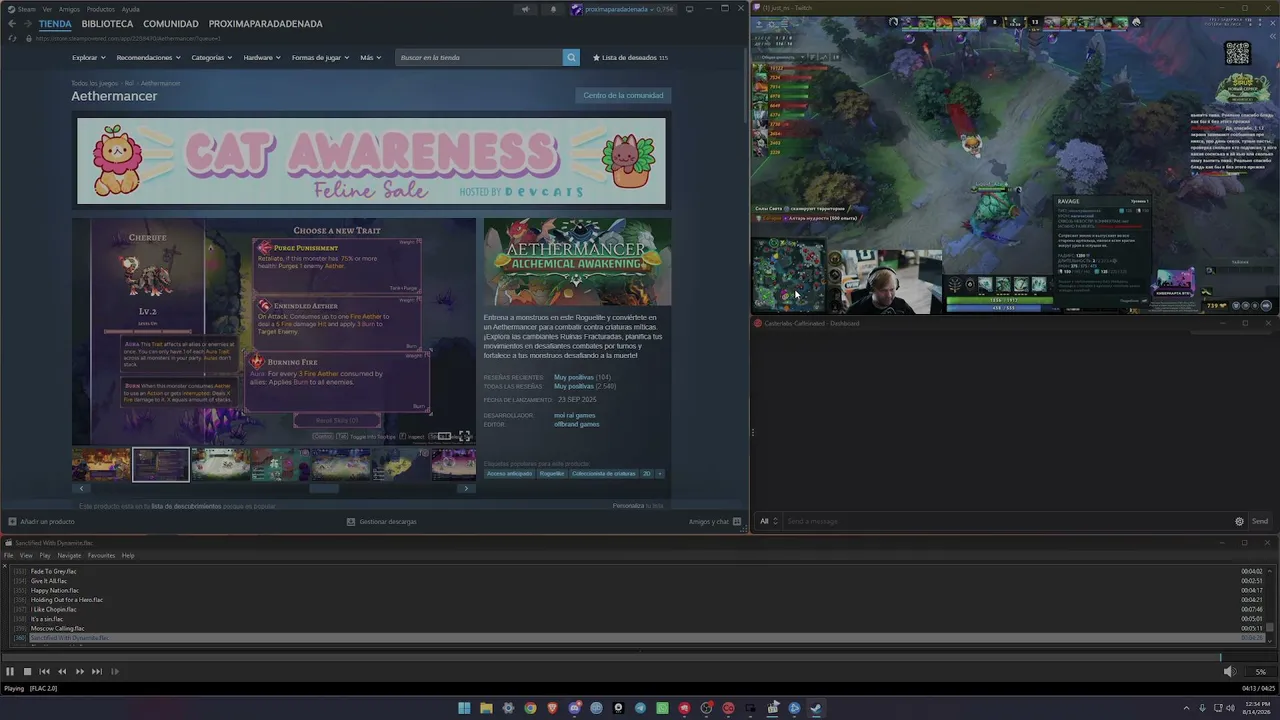This screenshot has height=720, width=1280.
Task: Open the Steam icon on the taskbar
Action: tap(816, 708)
